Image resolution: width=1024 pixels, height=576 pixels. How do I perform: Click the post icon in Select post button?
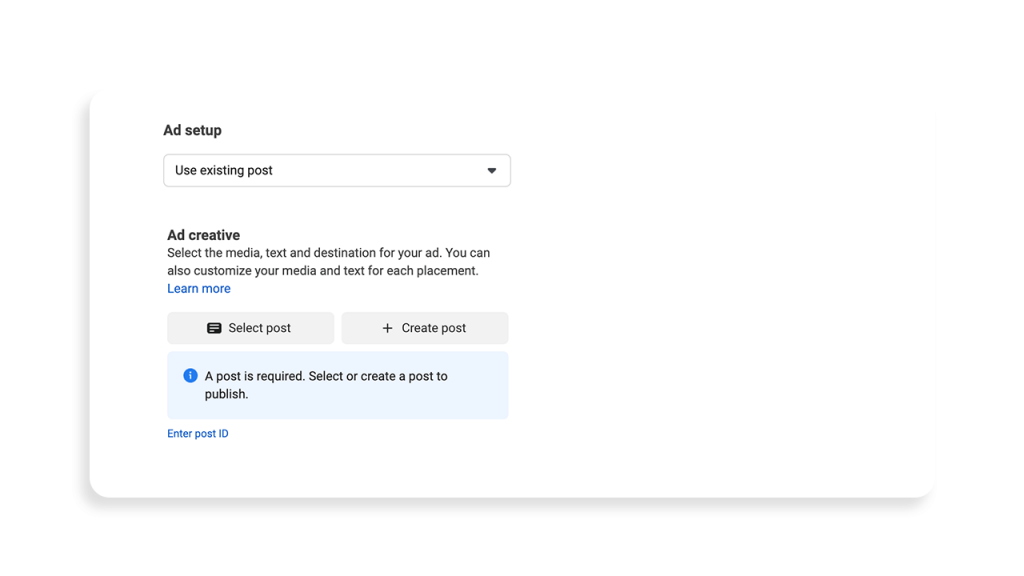point(214,328)
